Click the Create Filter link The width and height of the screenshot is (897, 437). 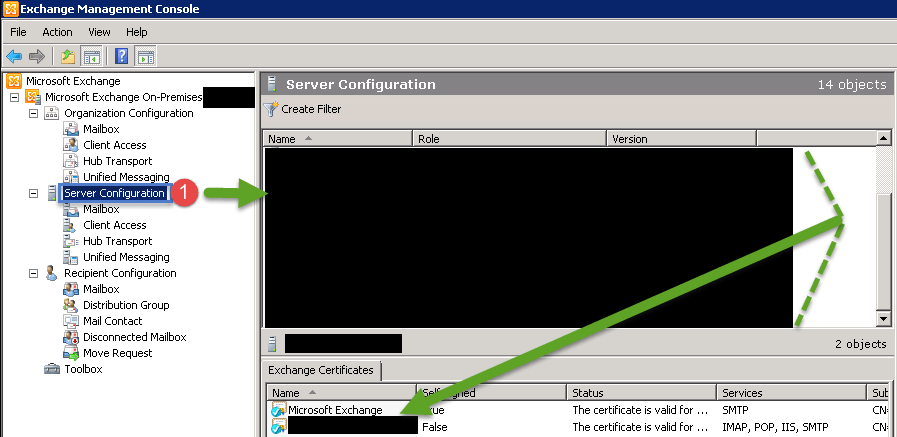point(311,109)
